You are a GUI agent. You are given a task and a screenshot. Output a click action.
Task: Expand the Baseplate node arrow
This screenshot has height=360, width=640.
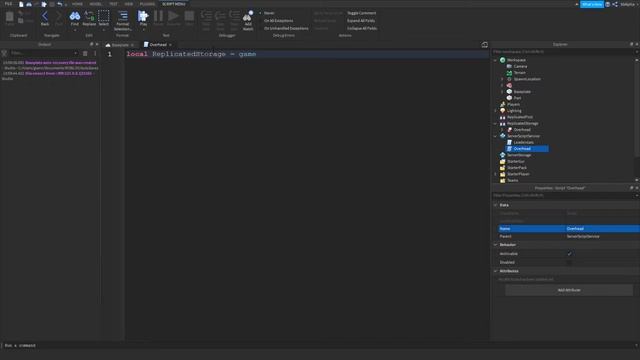502,92
